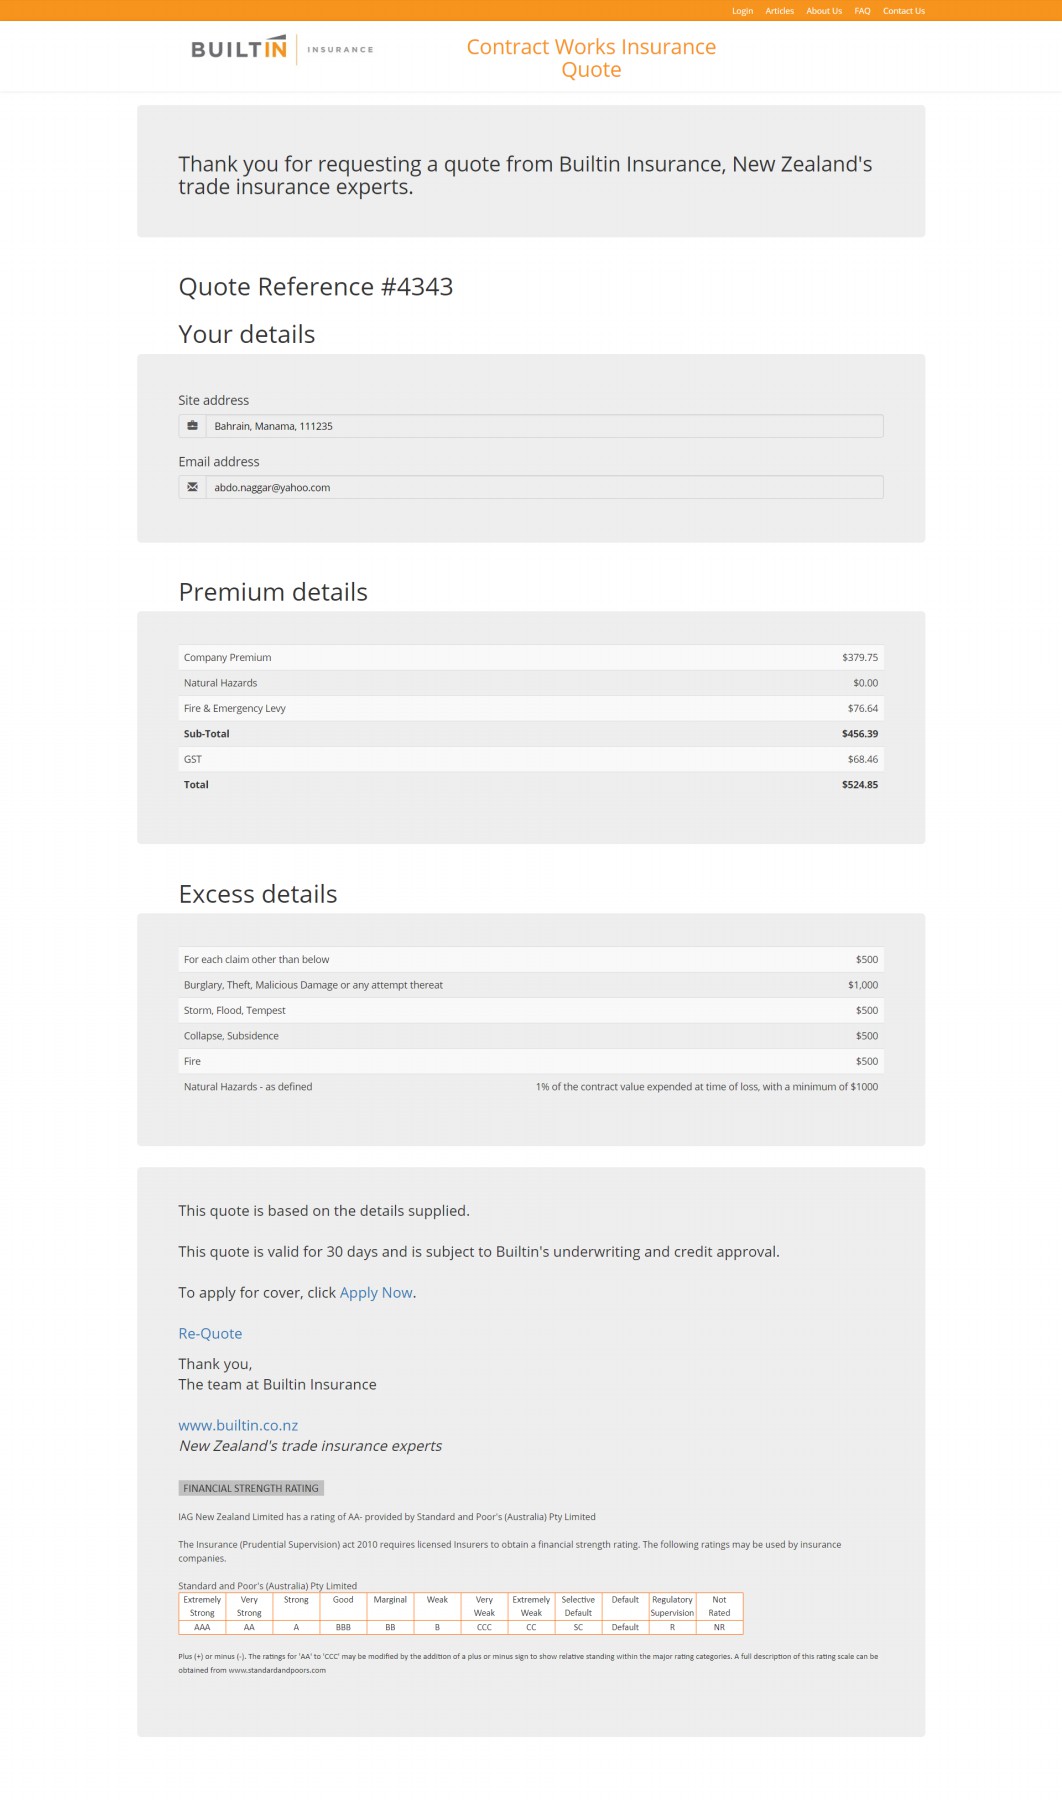Click the Financial Strength Rating label
Viewport: 1062px width, 1800px height.
[251, 1488]
